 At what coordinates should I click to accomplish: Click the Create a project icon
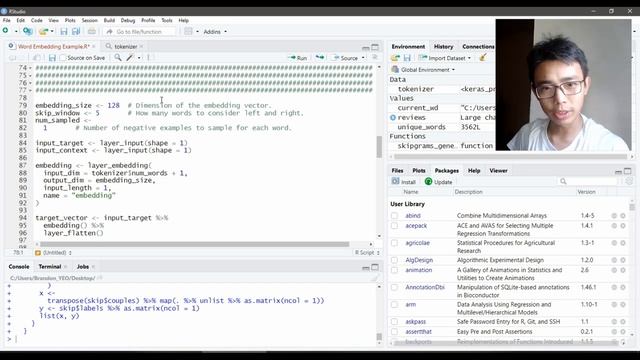click(x=27, y=31)
